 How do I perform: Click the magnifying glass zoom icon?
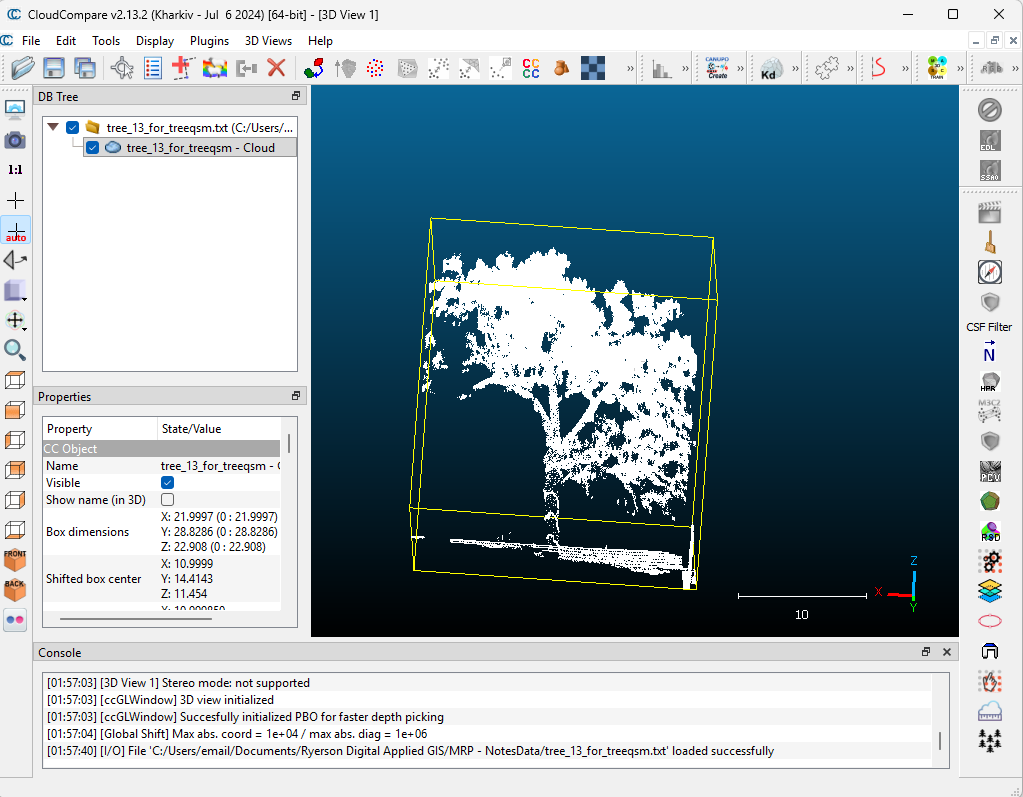click(15, 349)
